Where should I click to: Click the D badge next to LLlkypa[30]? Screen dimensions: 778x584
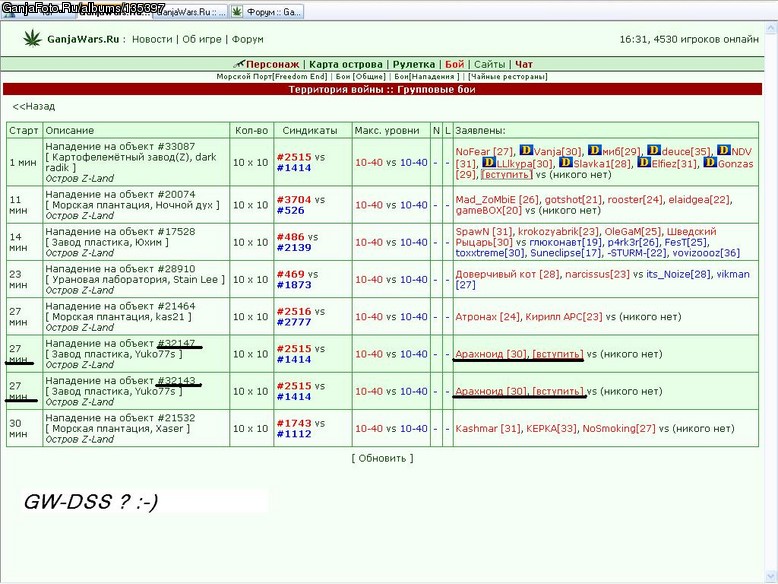489,162
